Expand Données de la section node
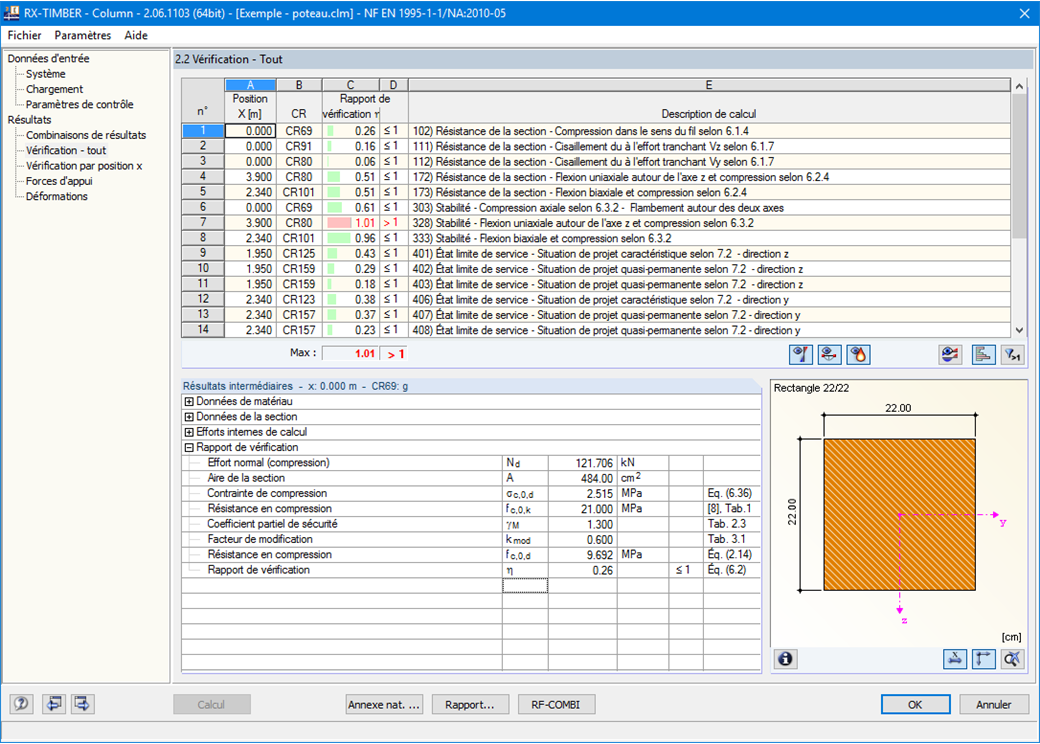1040x744 pixels. pyautogui.click(x=189, y=416)
